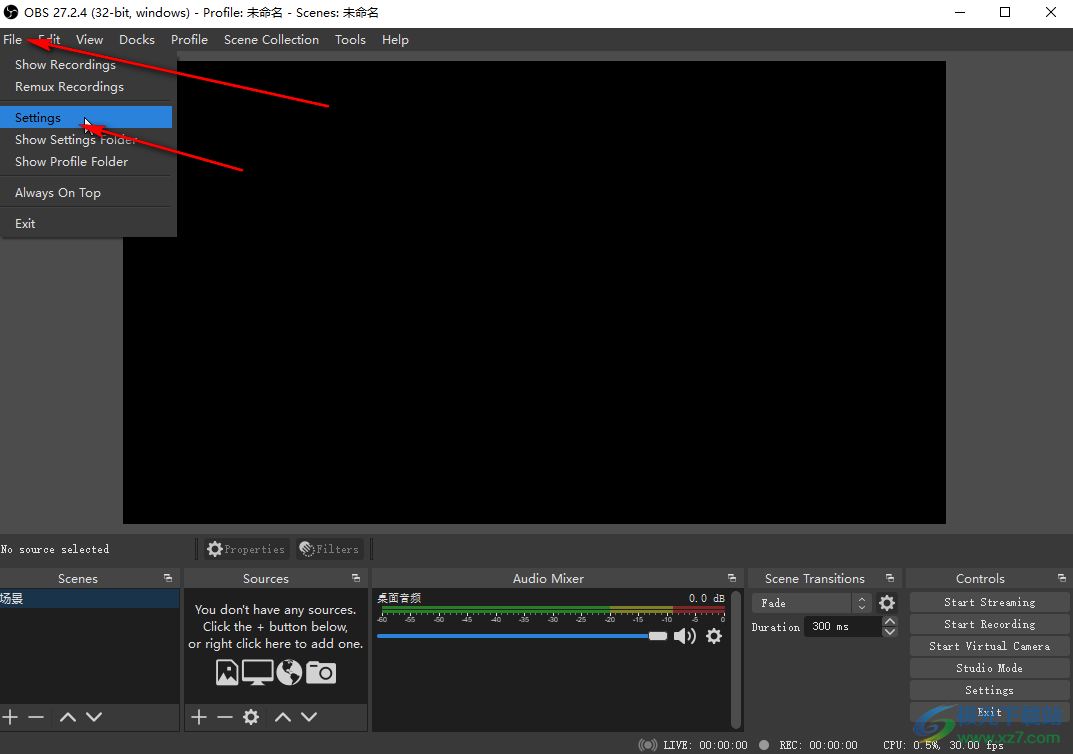This screenshot has height=754, width=1073.
Task: Open the Fade transition dropdown
Action: [812, 603]
